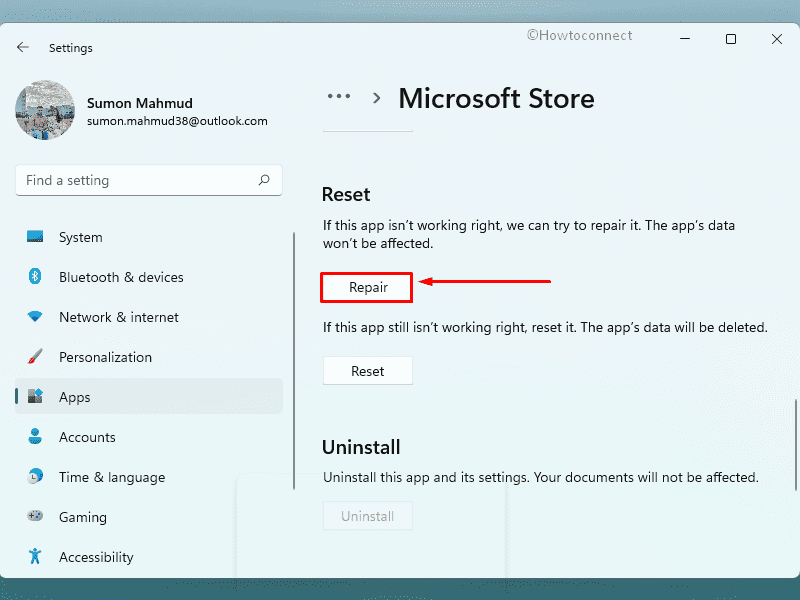Click the Repair button
The image size is (800, 600).
click(x=367, y=287)
